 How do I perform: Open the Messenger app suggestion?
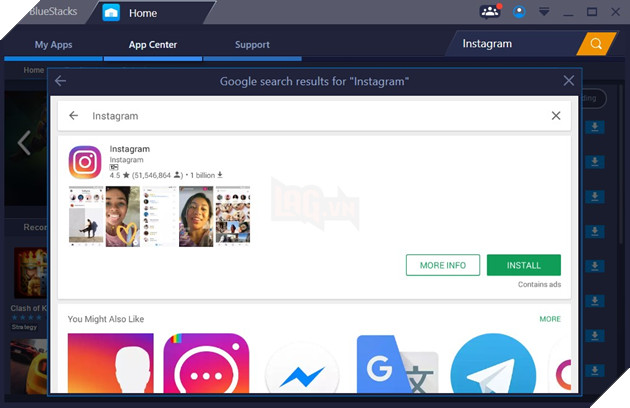click(x=302, y=367)
